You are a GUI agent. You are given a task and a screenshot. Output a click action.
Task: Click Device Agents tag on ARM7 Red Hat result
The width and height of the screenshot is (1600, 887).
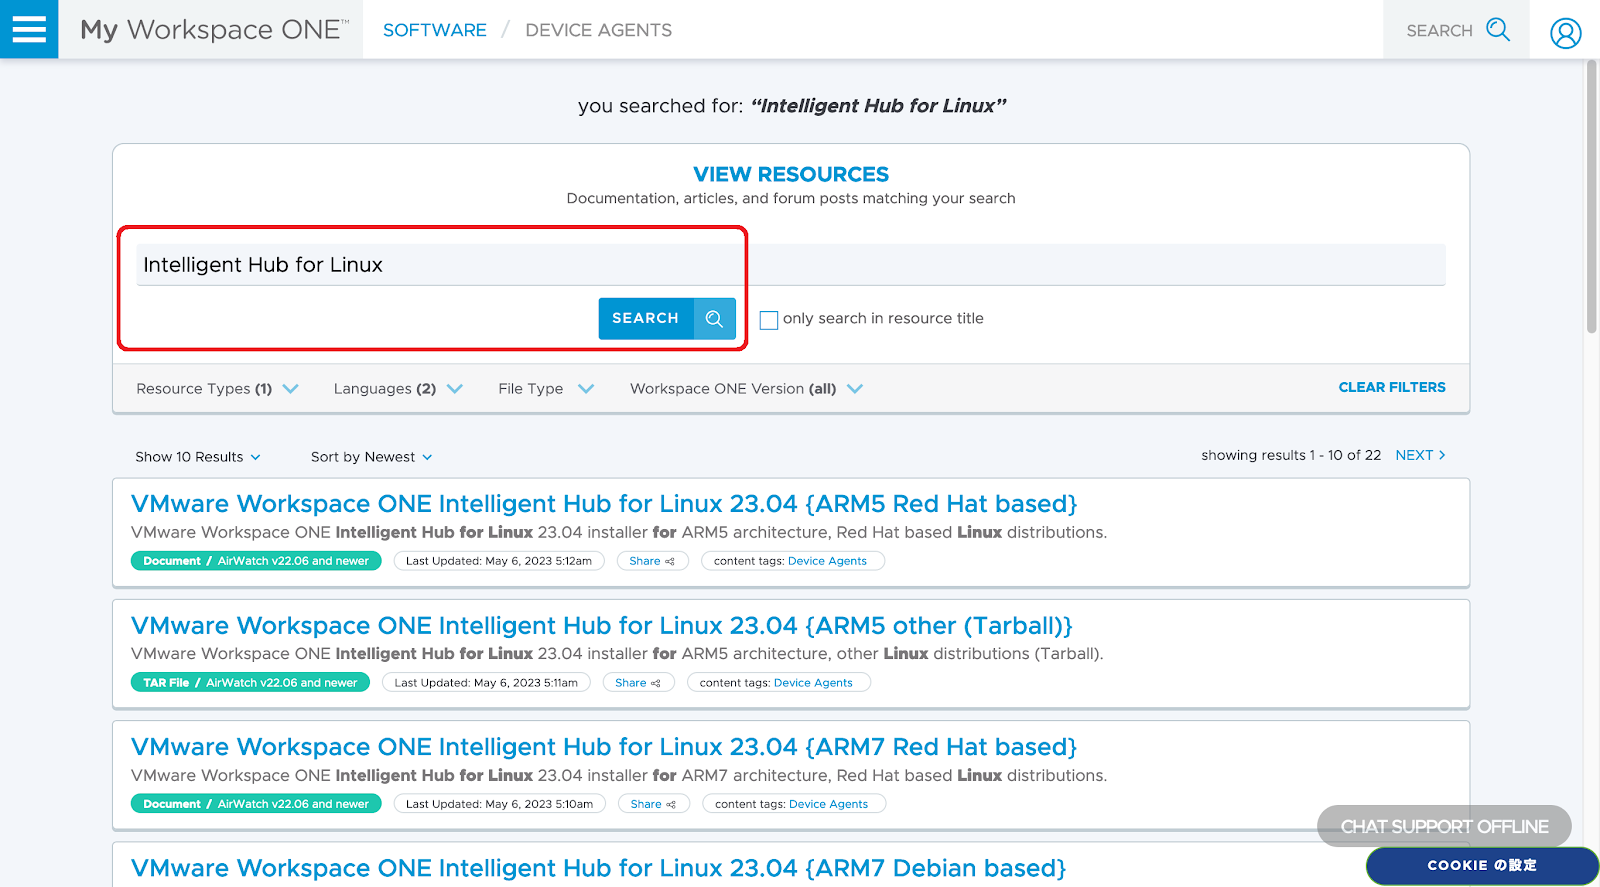[828, 804]
